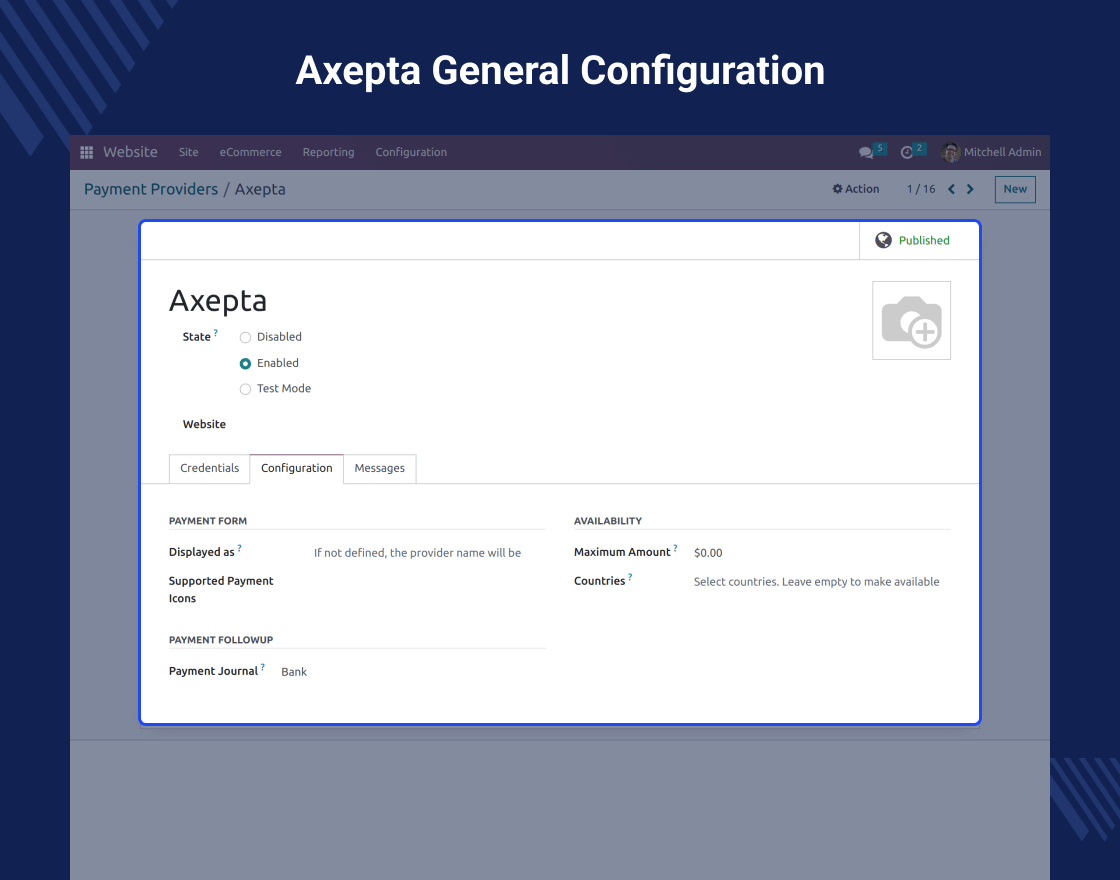
Task: Click the State field help question mark
Action: click(216, 333)
